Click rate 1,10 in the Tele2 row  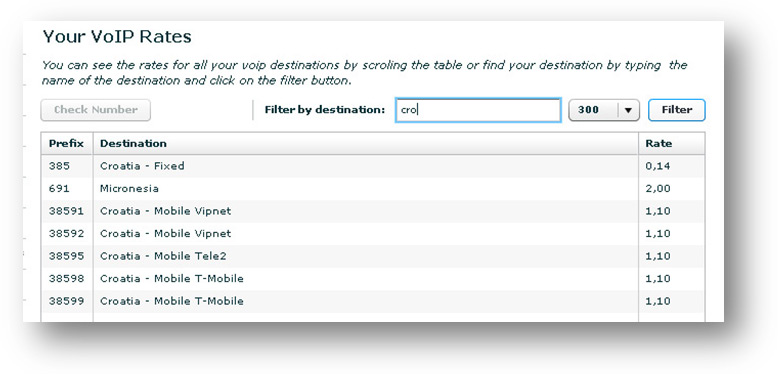click(x=658, y=256)
